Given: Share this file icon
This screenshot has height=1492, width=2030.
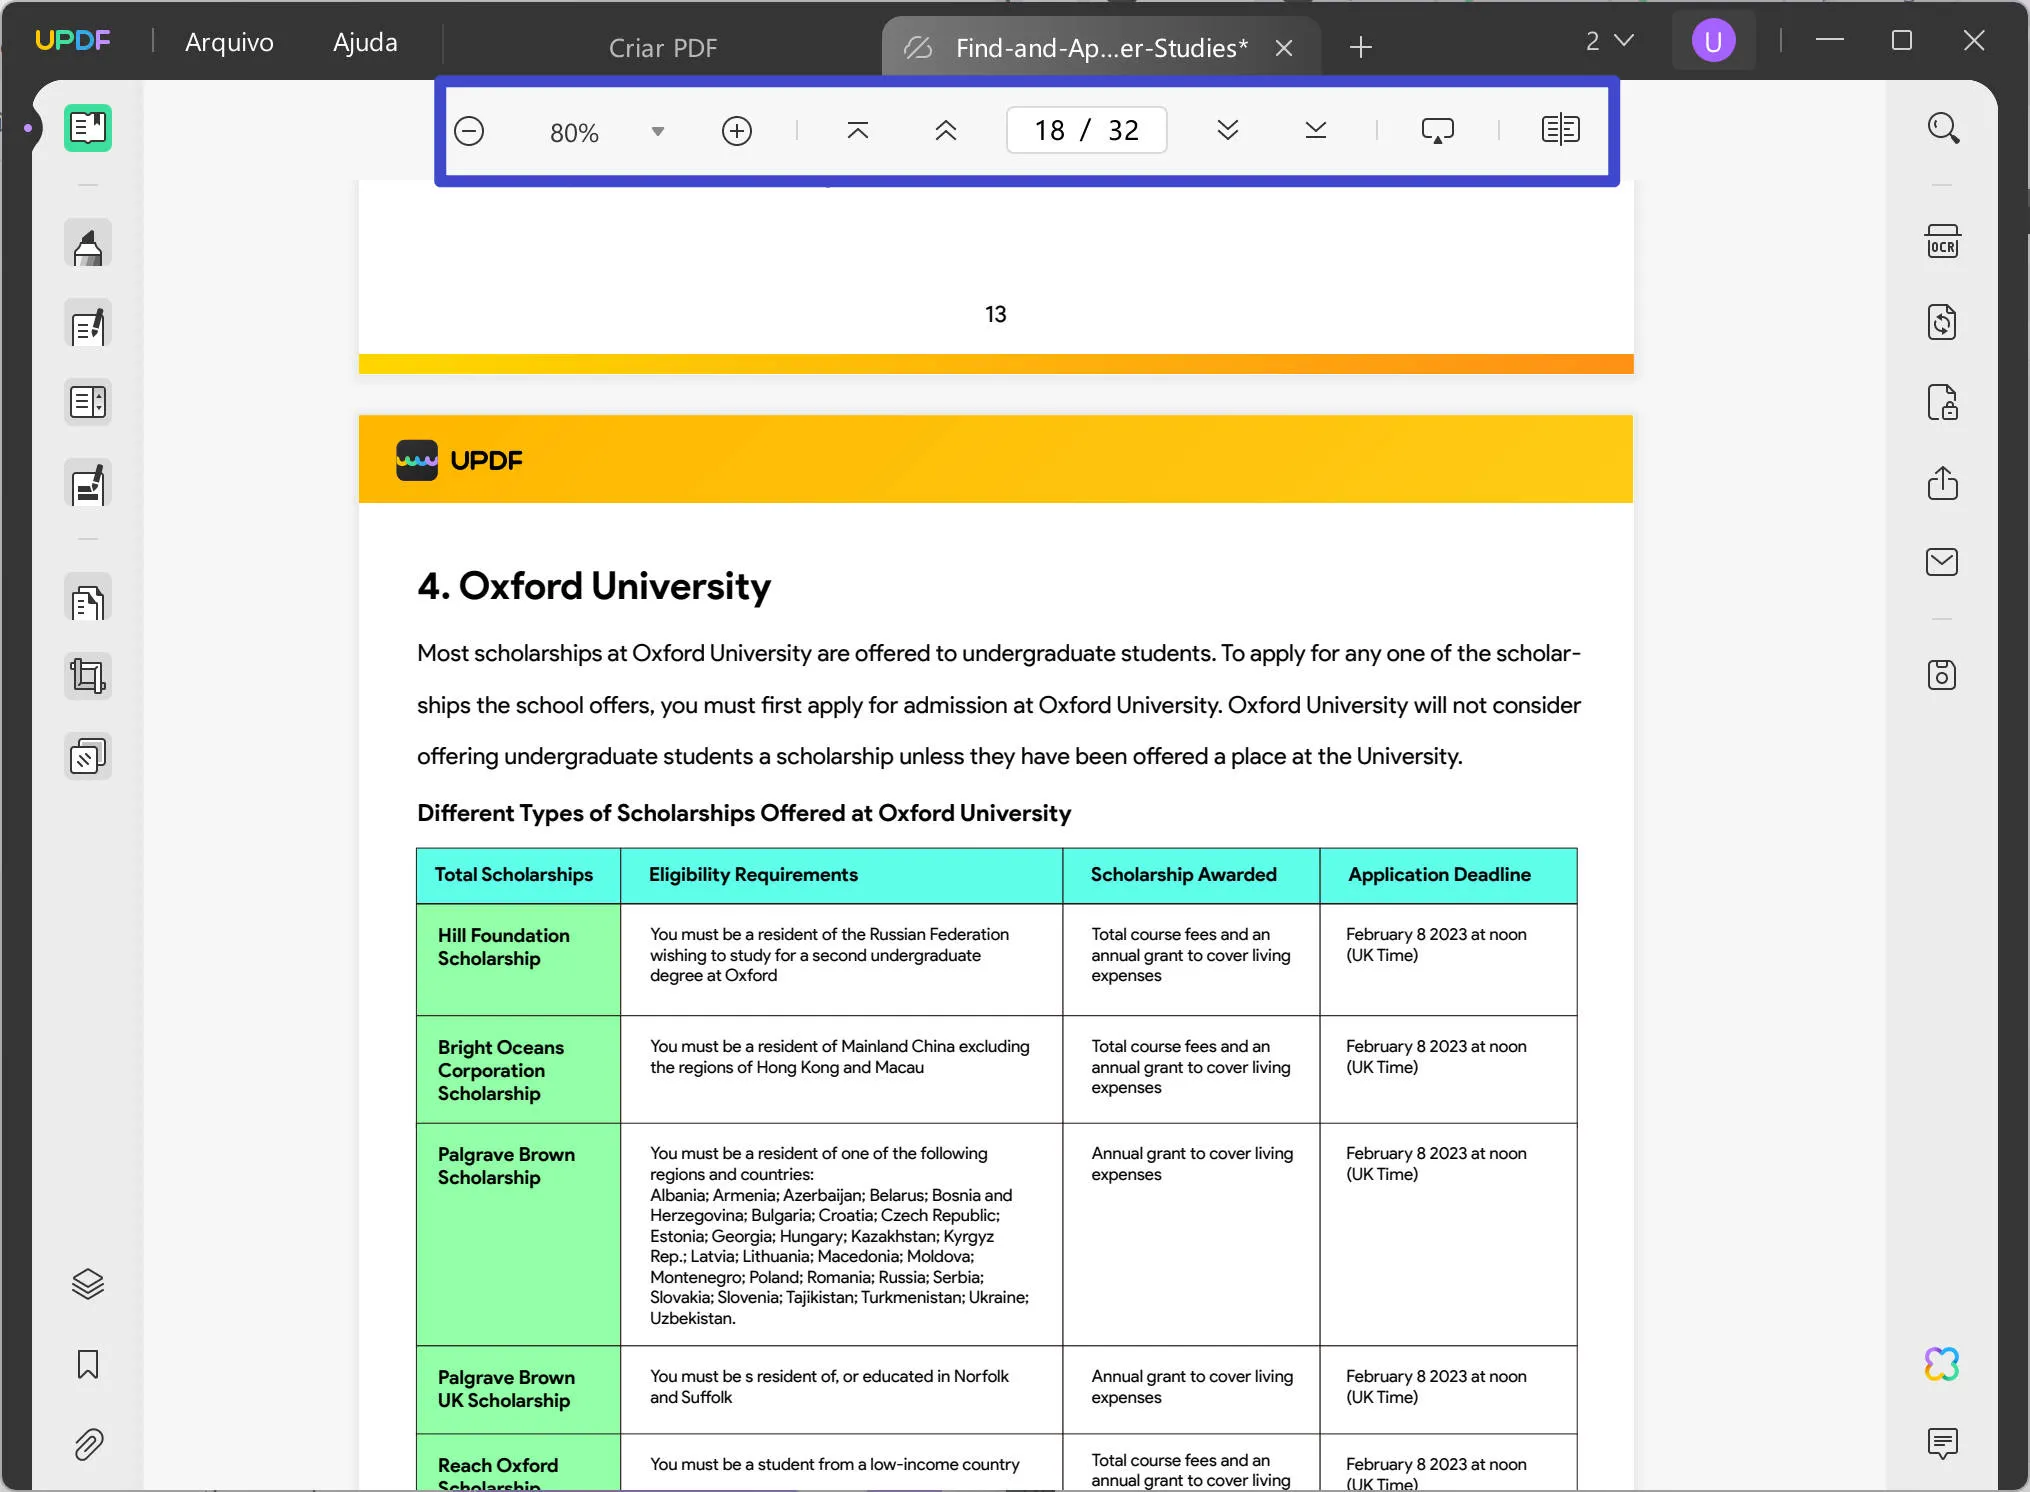Looking at the screenshot, I should pyautogui.click(x=1943, y=483).
